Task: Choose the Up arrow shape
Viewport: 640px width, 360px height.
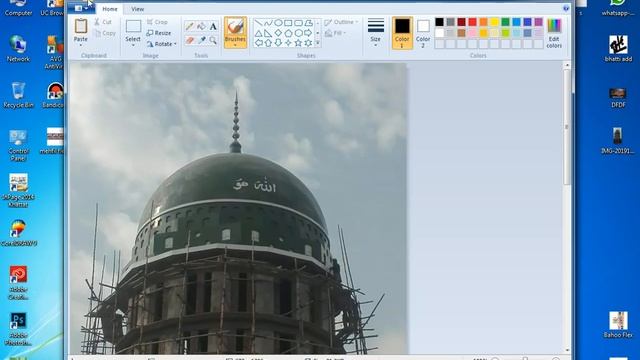Action: click(268, 43)
